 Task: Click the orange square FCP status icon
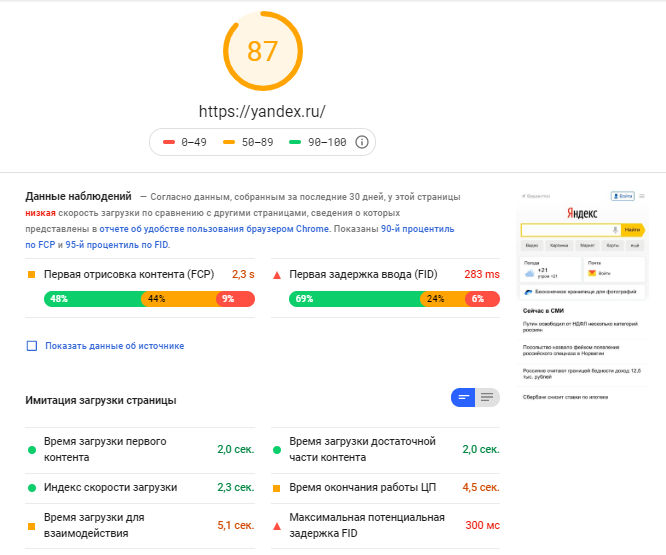(31, 275)
